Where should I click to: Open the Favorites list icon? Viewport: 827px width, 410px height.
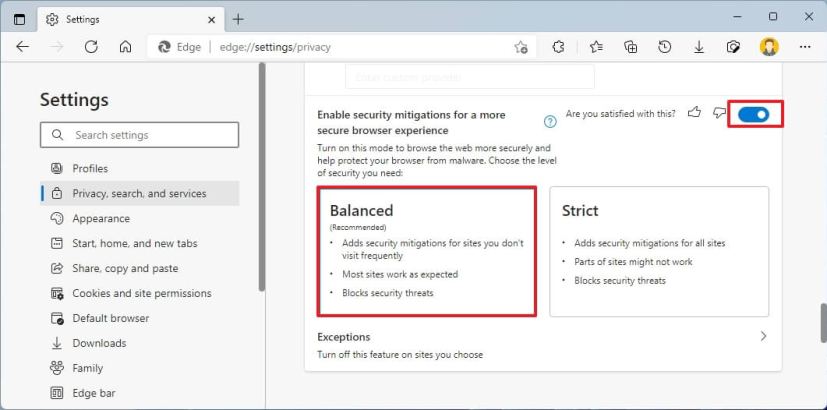pyautogui.click(x=597, y=47)
